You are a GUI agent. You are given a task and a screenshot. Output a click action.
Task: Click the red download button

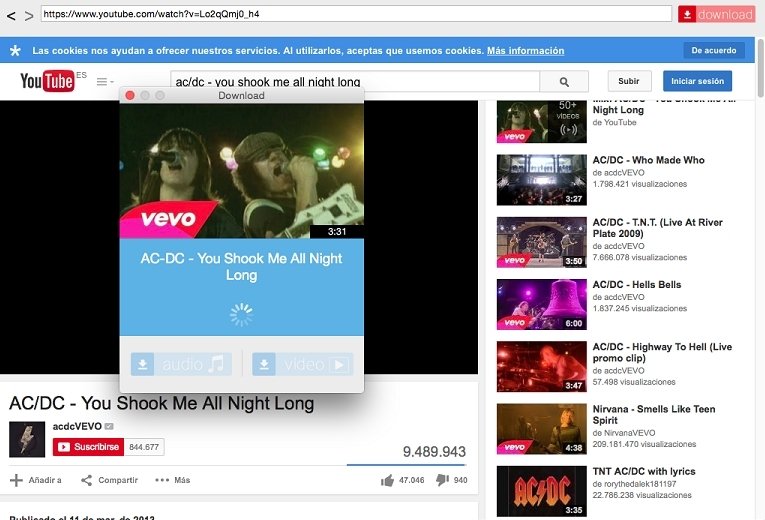(716, 14)
